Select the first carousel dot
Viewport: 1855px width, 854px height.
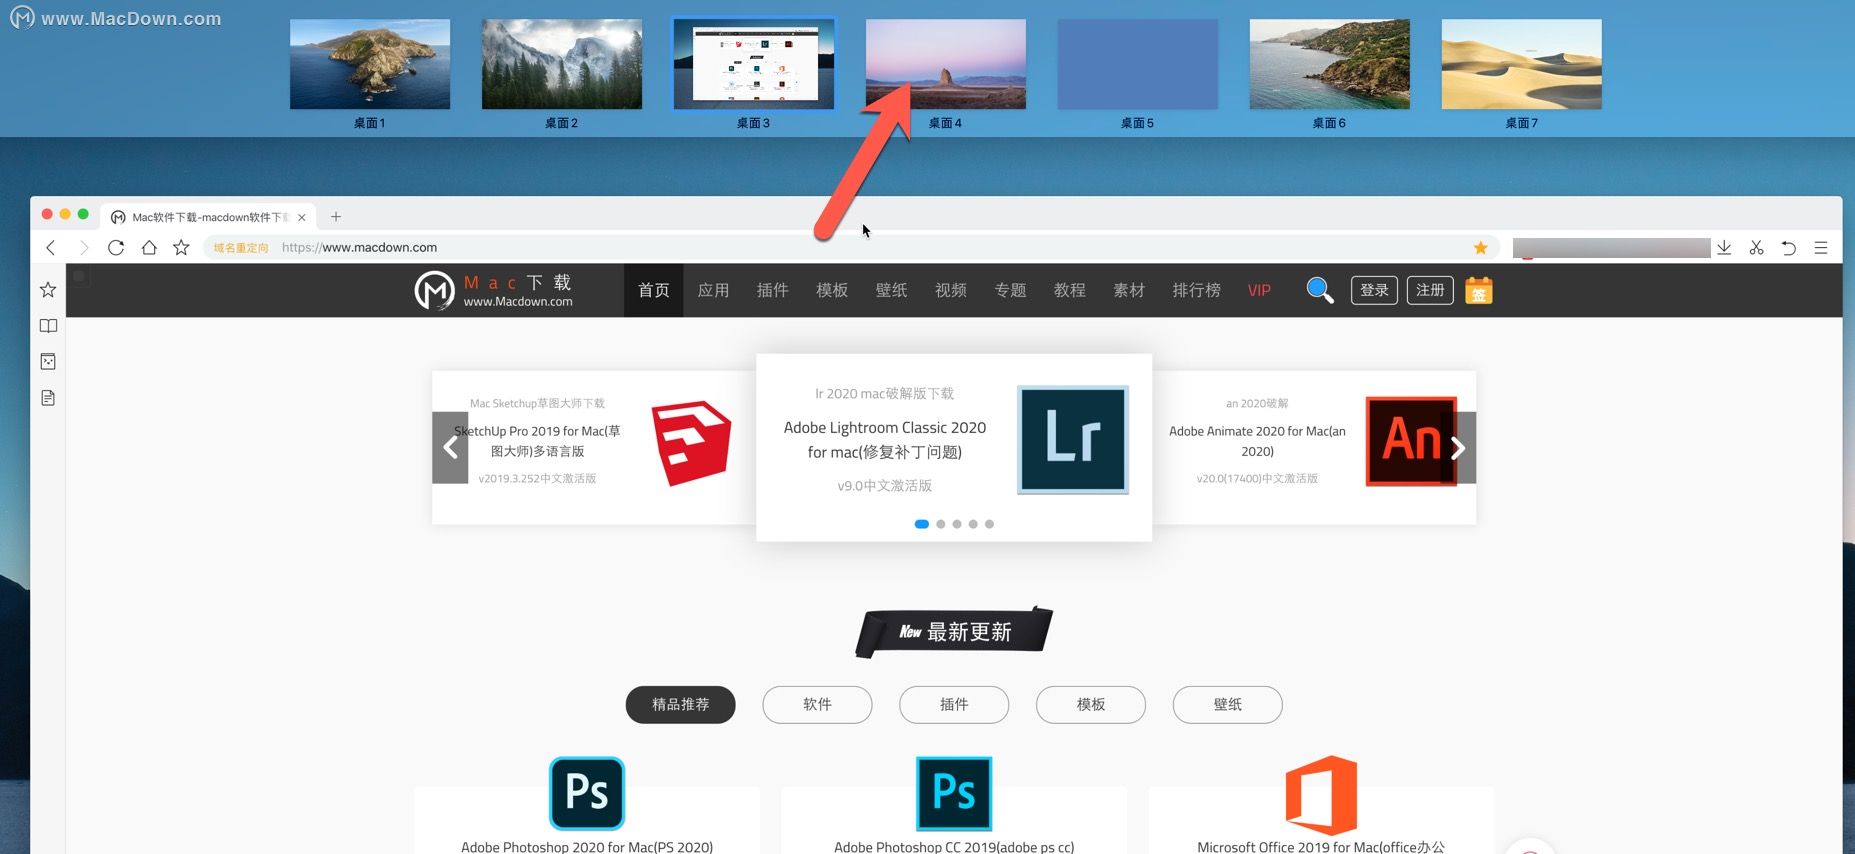922,524
